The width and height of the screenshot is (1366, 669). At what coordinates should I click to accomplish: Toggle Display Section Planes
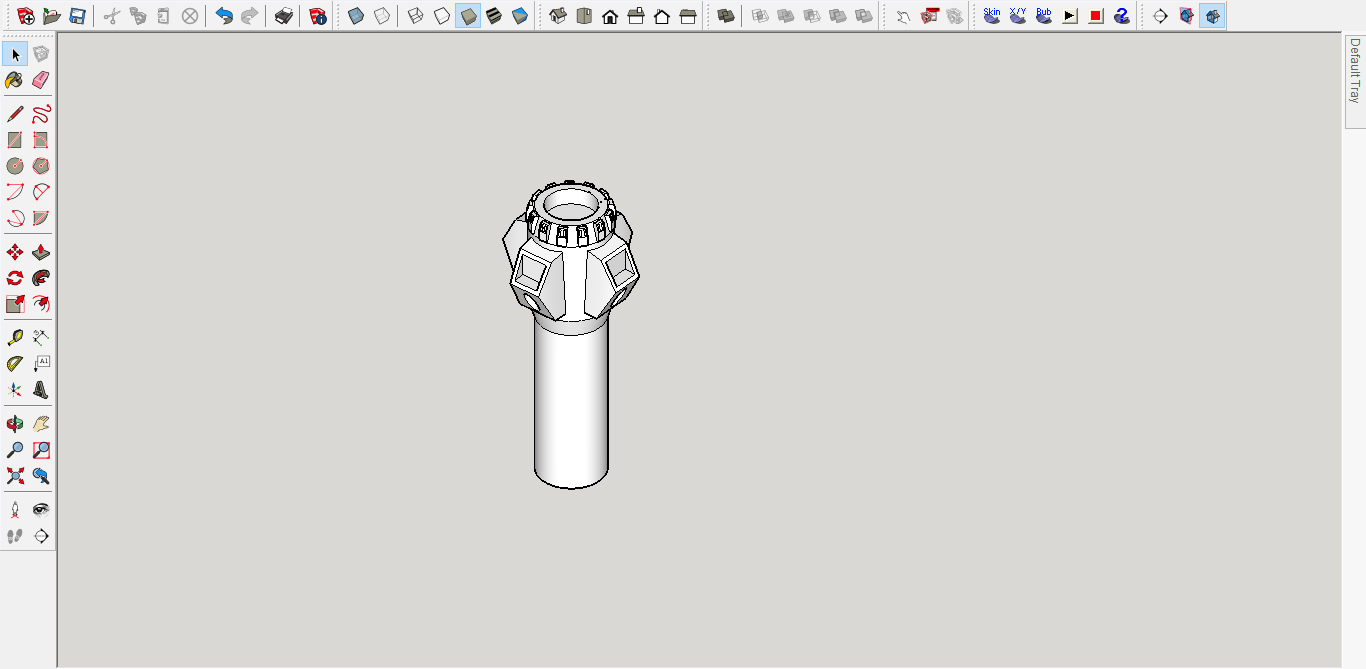coord(1186,16)
